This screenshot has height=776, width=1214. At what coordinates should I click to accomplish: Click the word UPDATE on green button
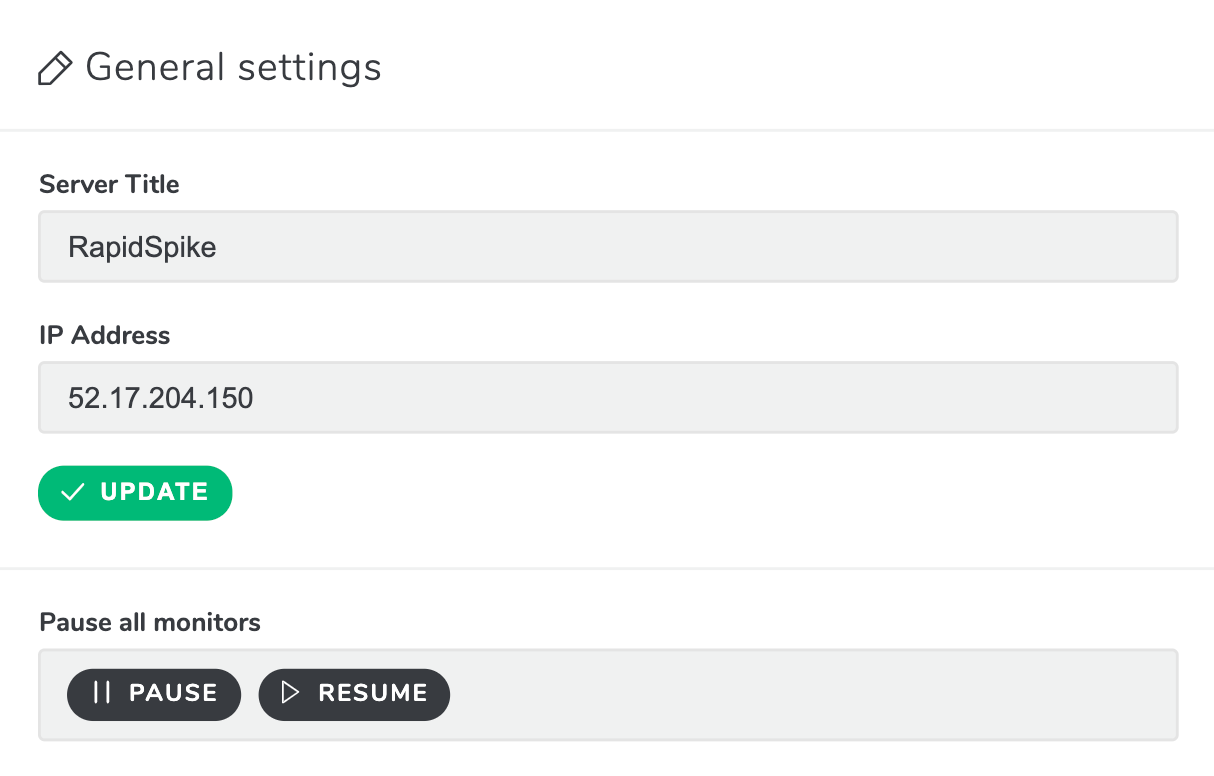pos(154,492)
